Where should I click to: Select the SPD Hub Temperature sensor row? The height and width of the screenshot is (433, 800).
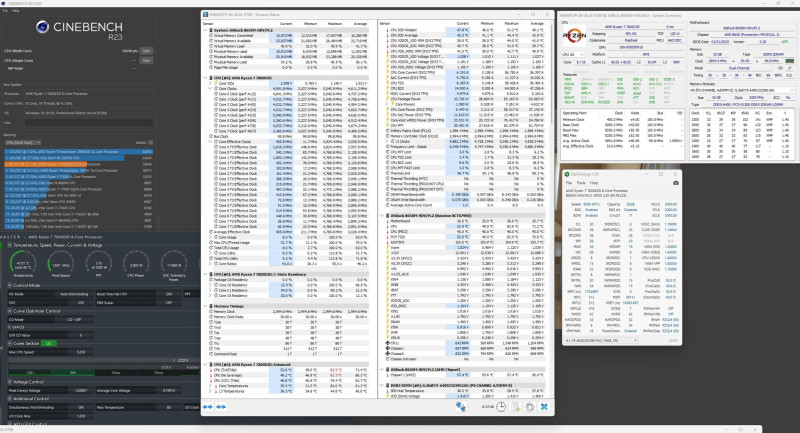point(465,391)
